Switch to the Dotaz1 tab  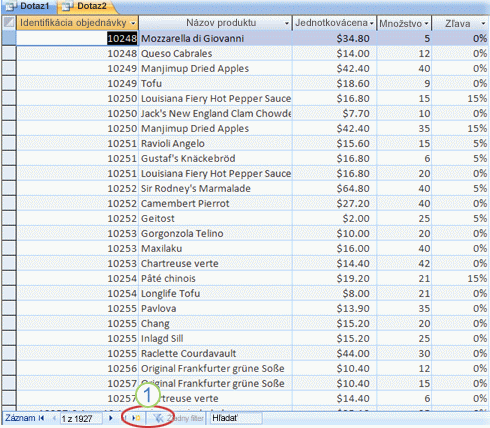pos(29,6)
